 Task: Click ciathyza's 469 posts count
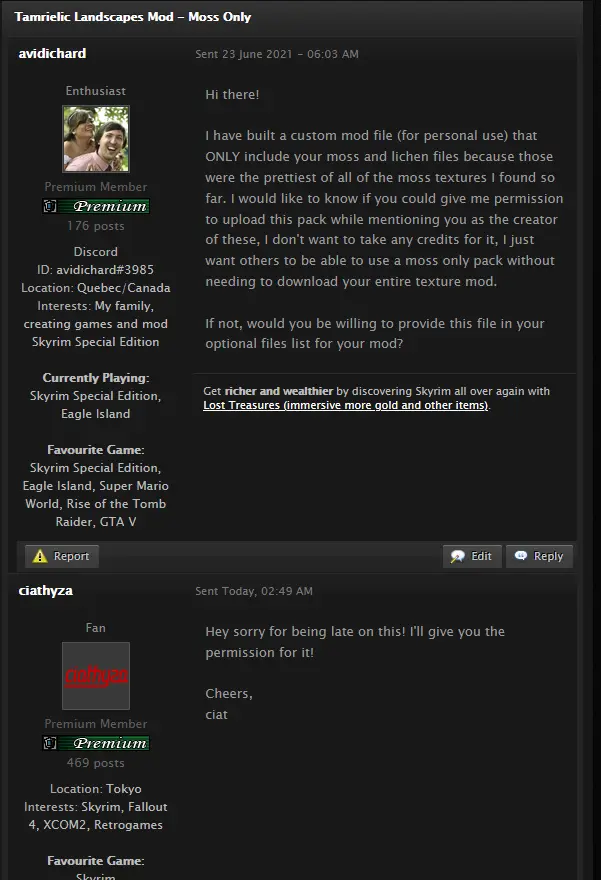[96, 763]
